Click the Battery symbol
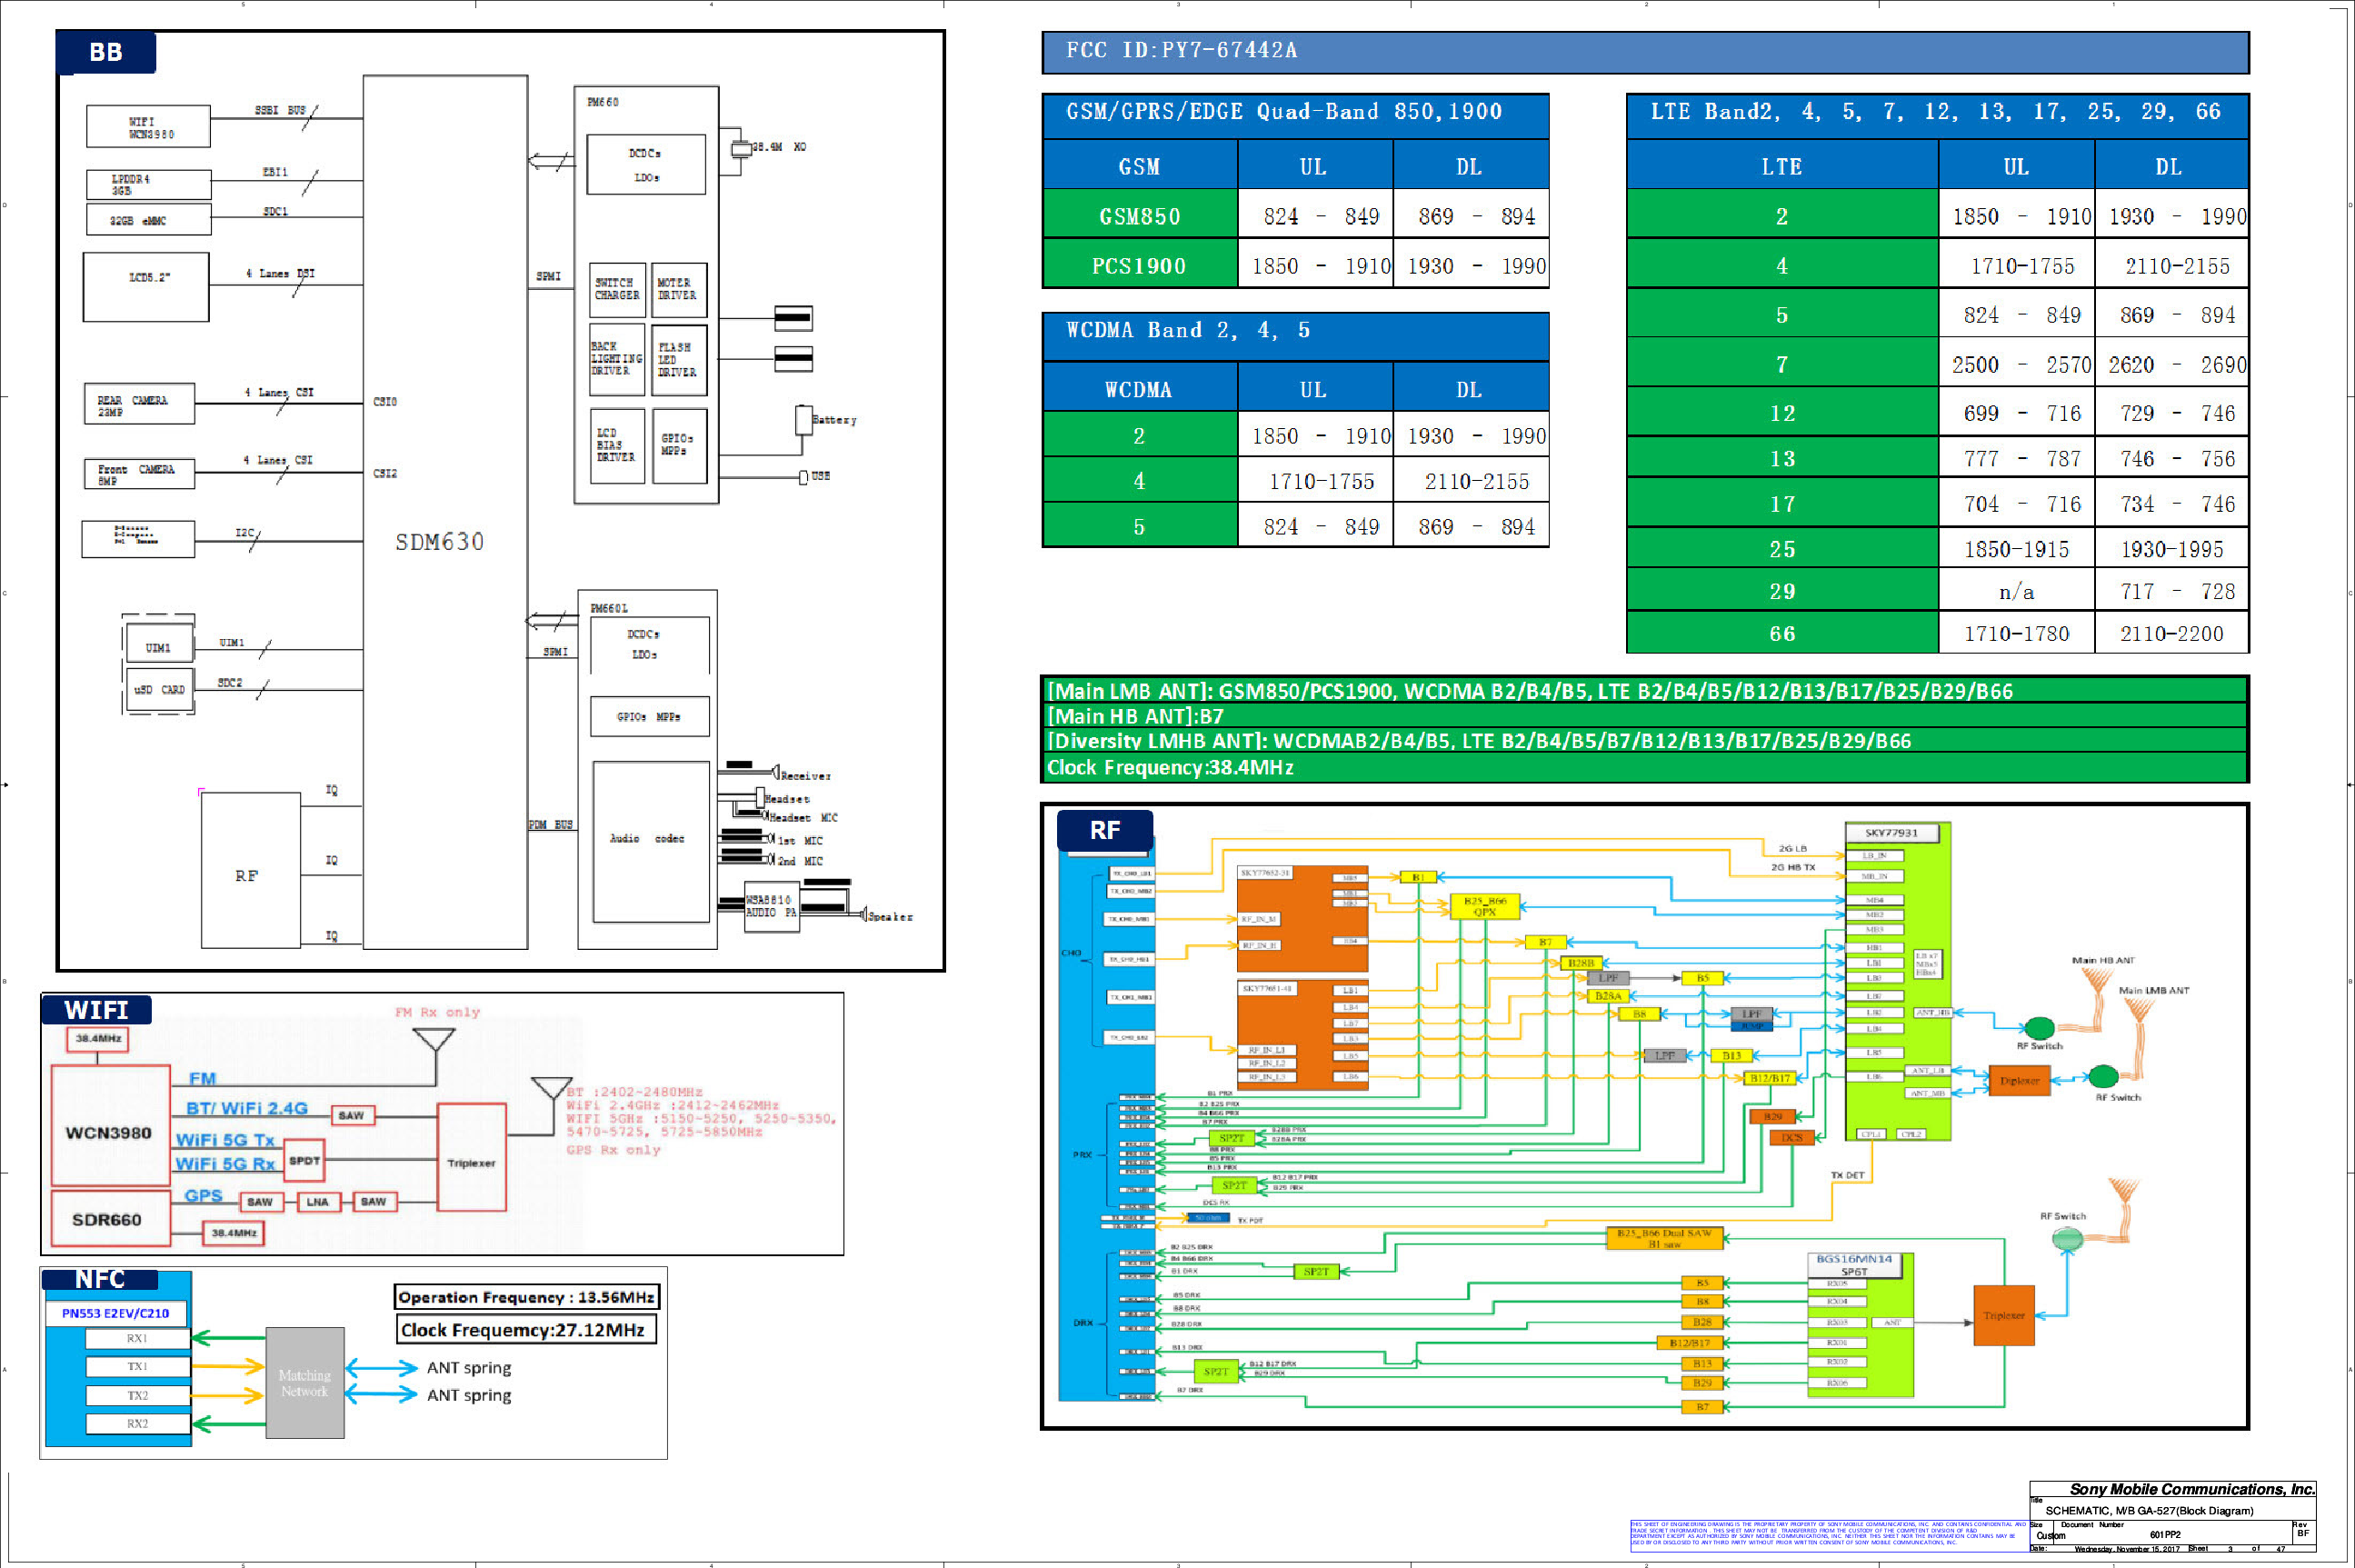 (x=804, y=420)
